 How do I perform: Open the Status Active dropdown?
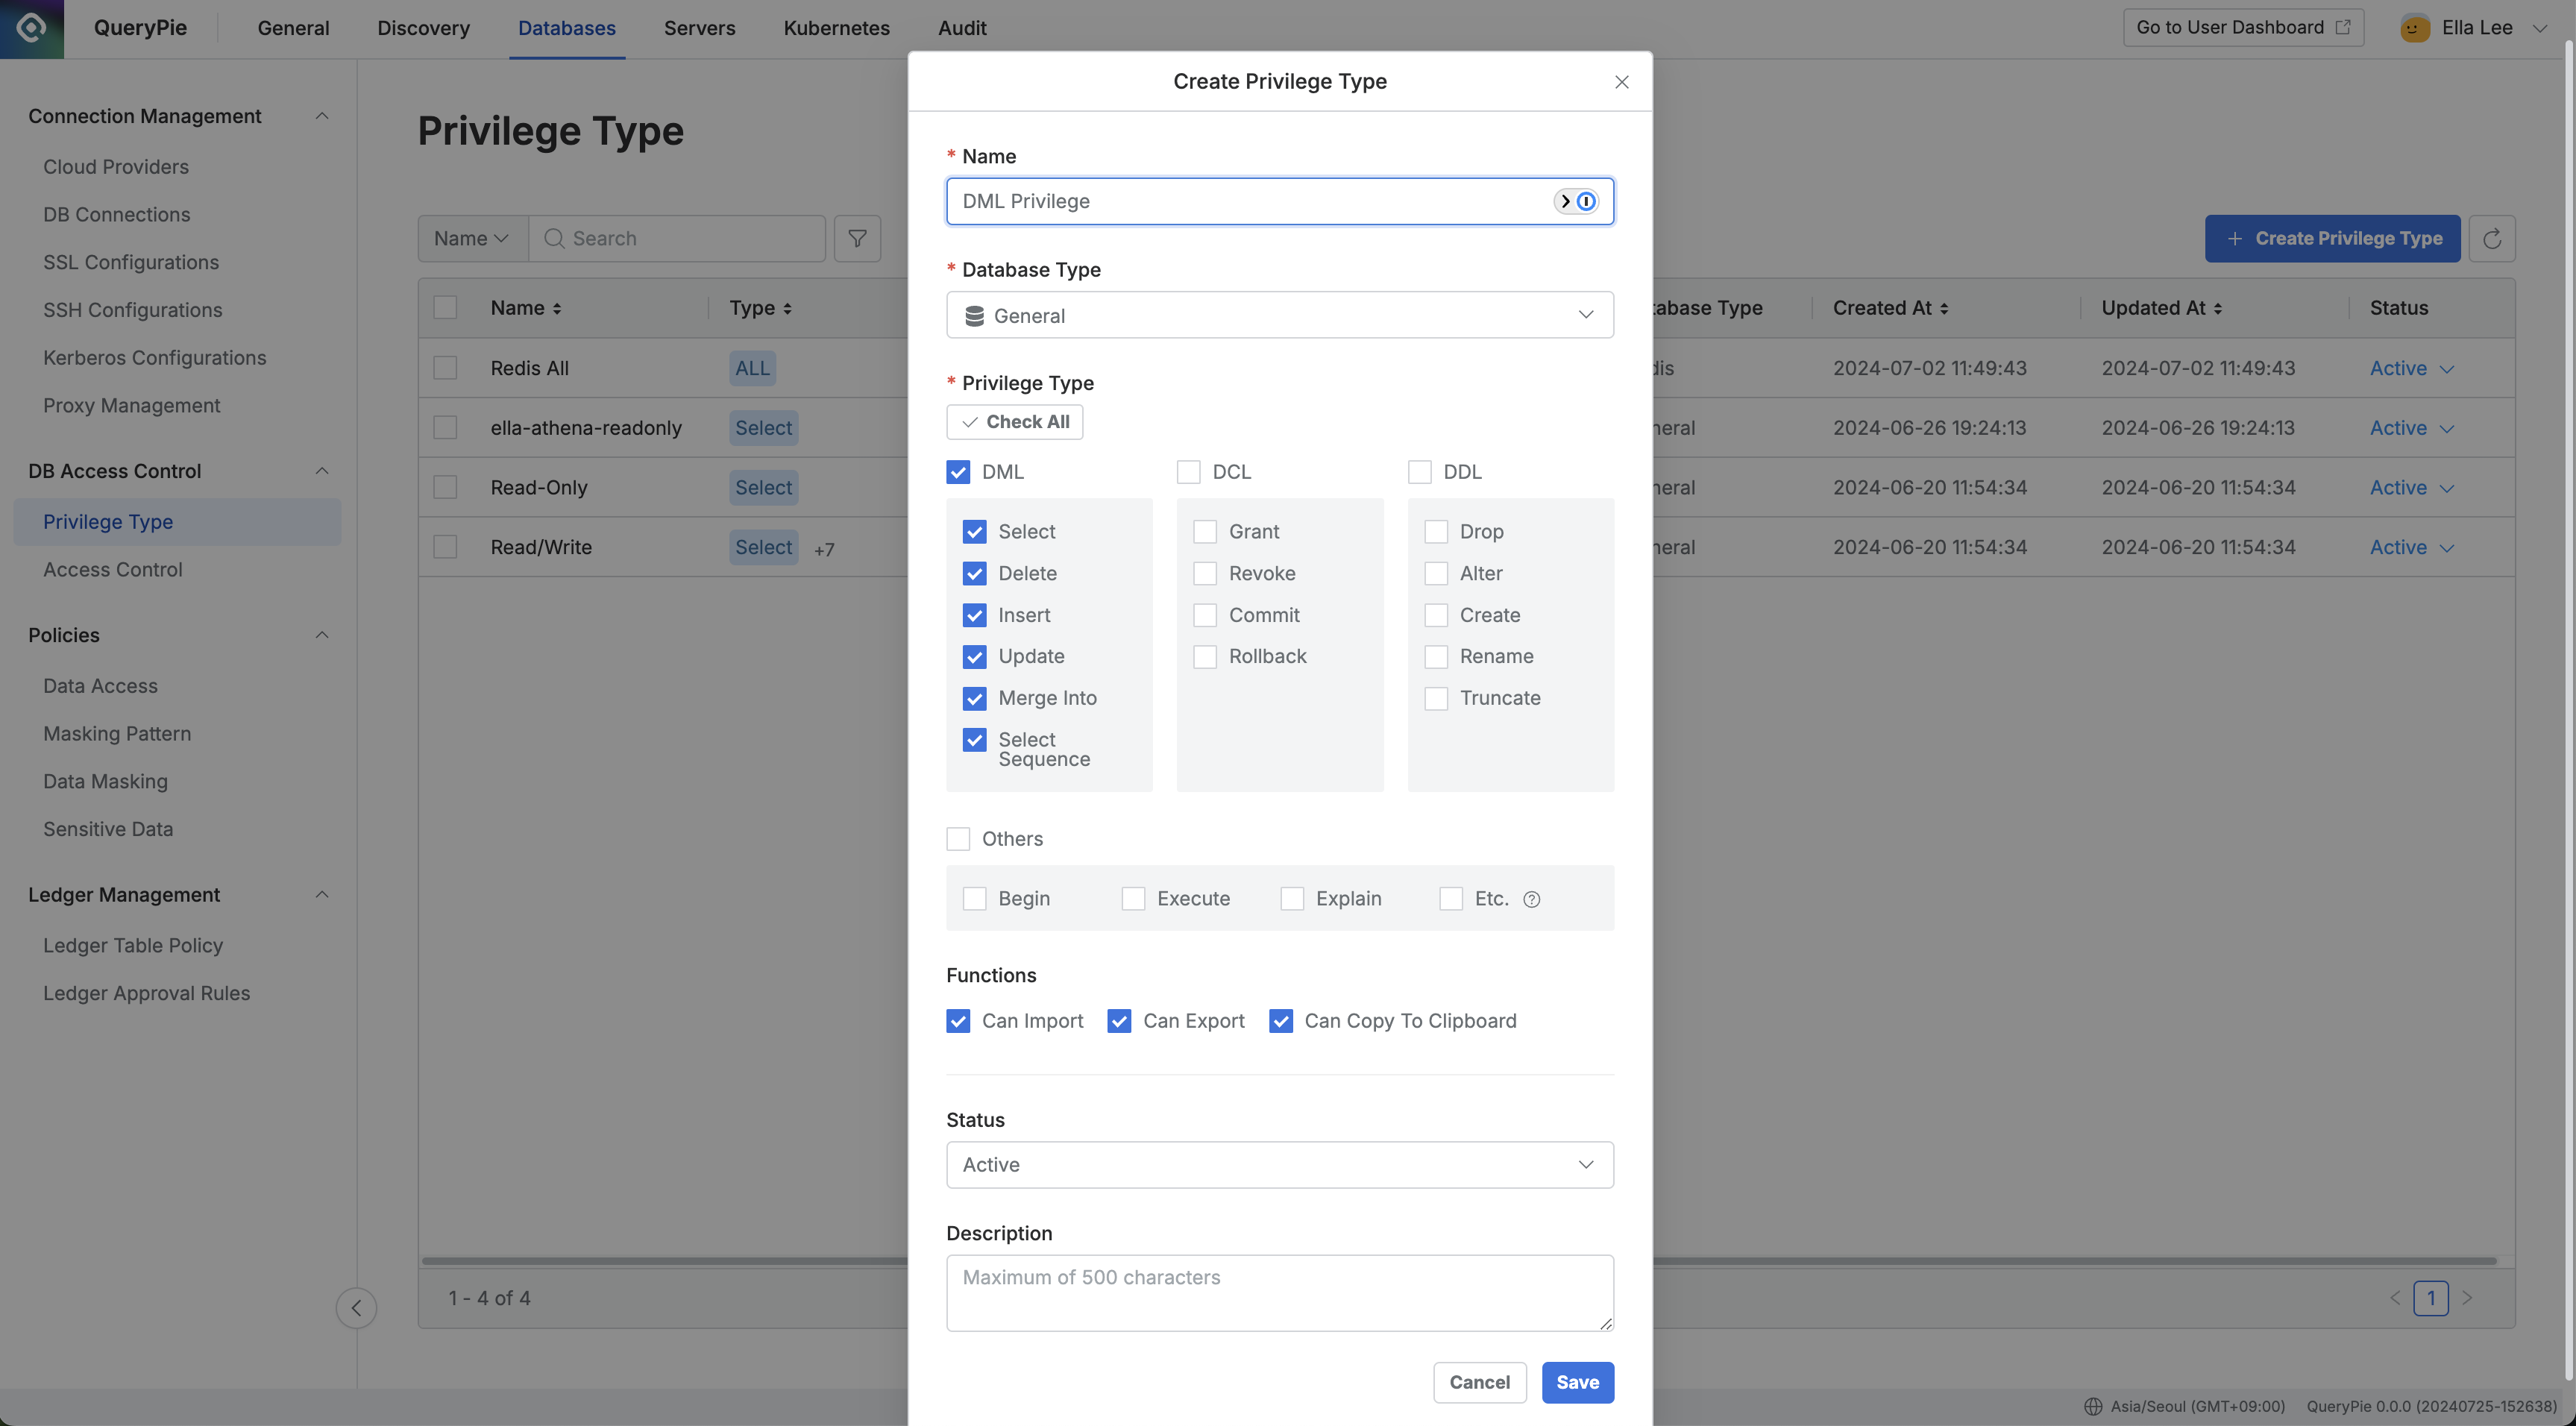click(x=1279, y=1165)
